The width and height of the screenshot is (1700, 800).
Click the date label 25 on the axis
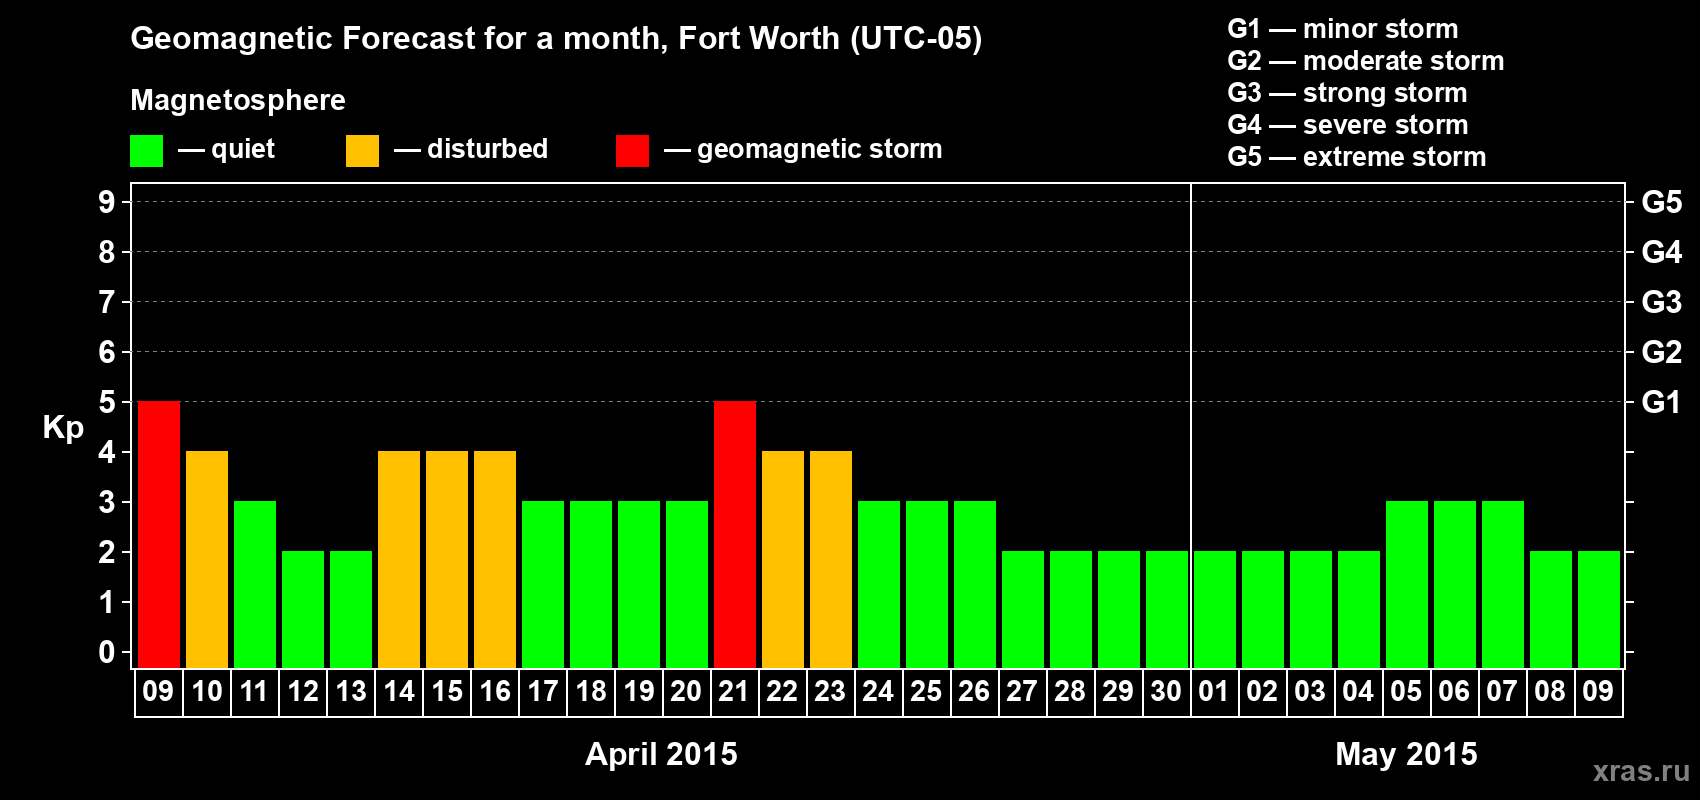click(926, 691)
